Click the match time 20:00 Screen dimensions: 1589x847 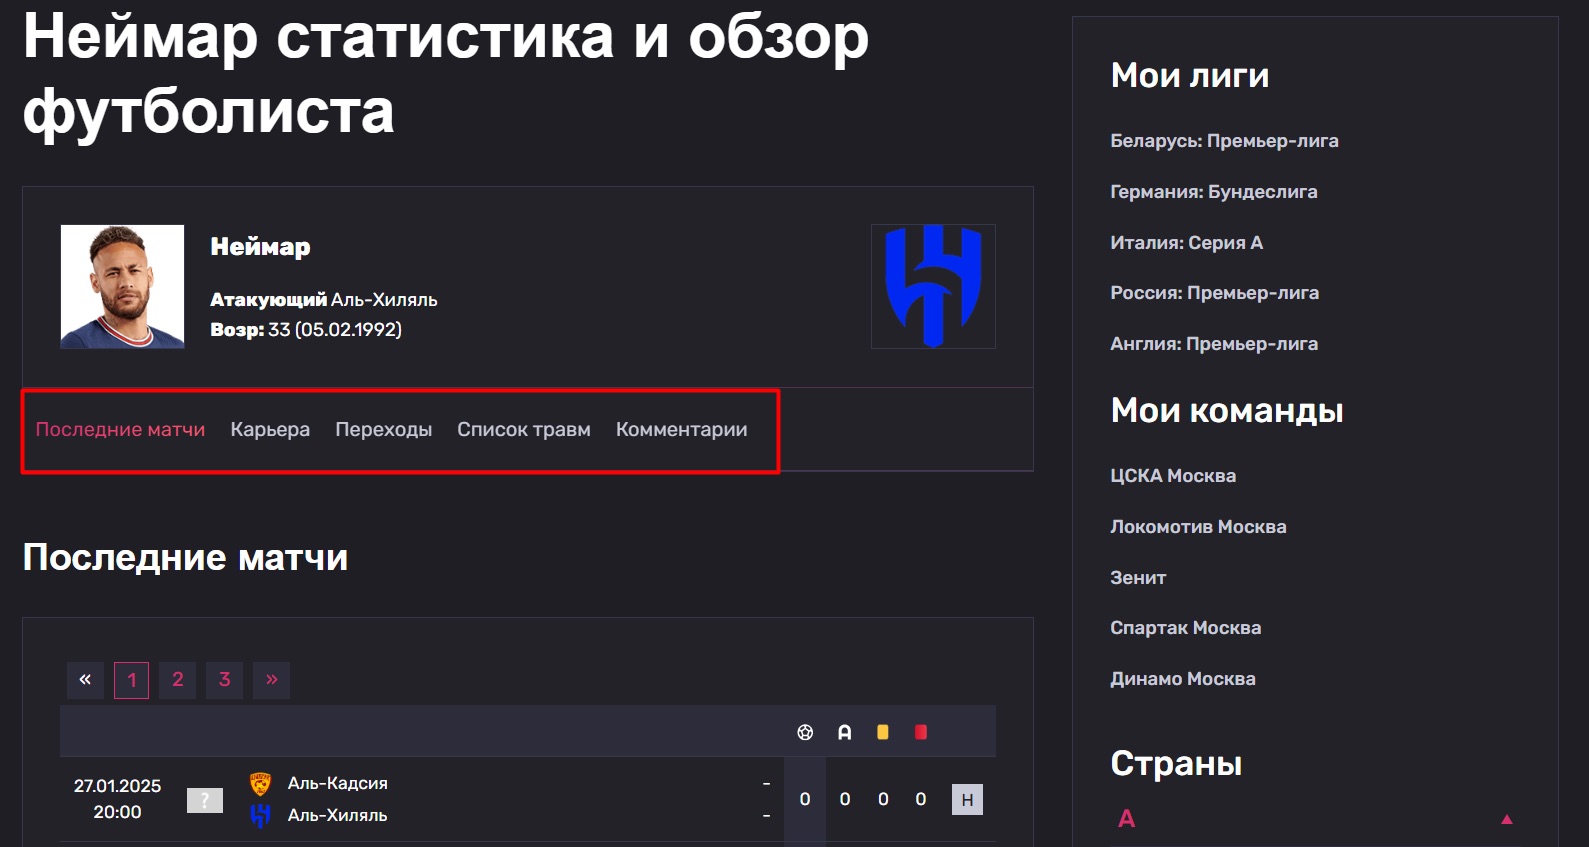[117, 812]
